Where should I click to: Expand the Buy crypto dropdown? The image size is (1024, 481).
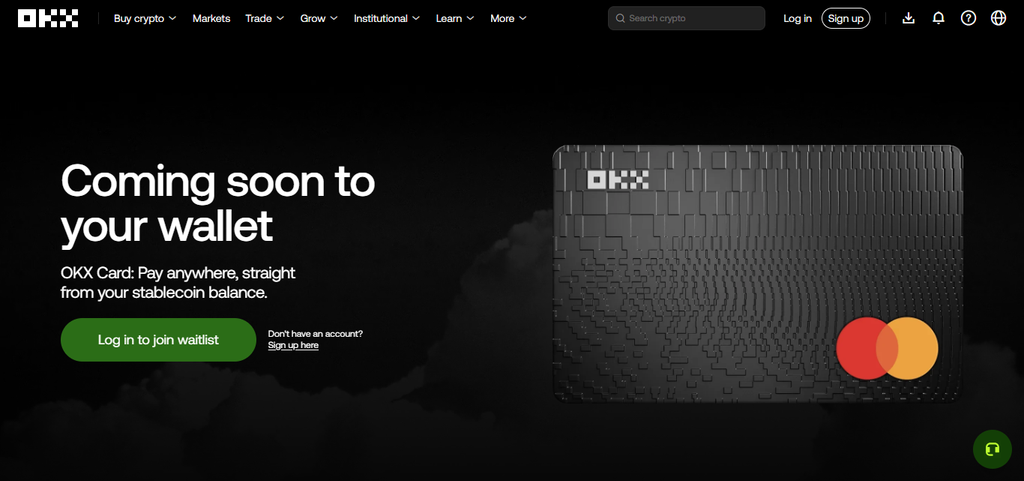145,18
